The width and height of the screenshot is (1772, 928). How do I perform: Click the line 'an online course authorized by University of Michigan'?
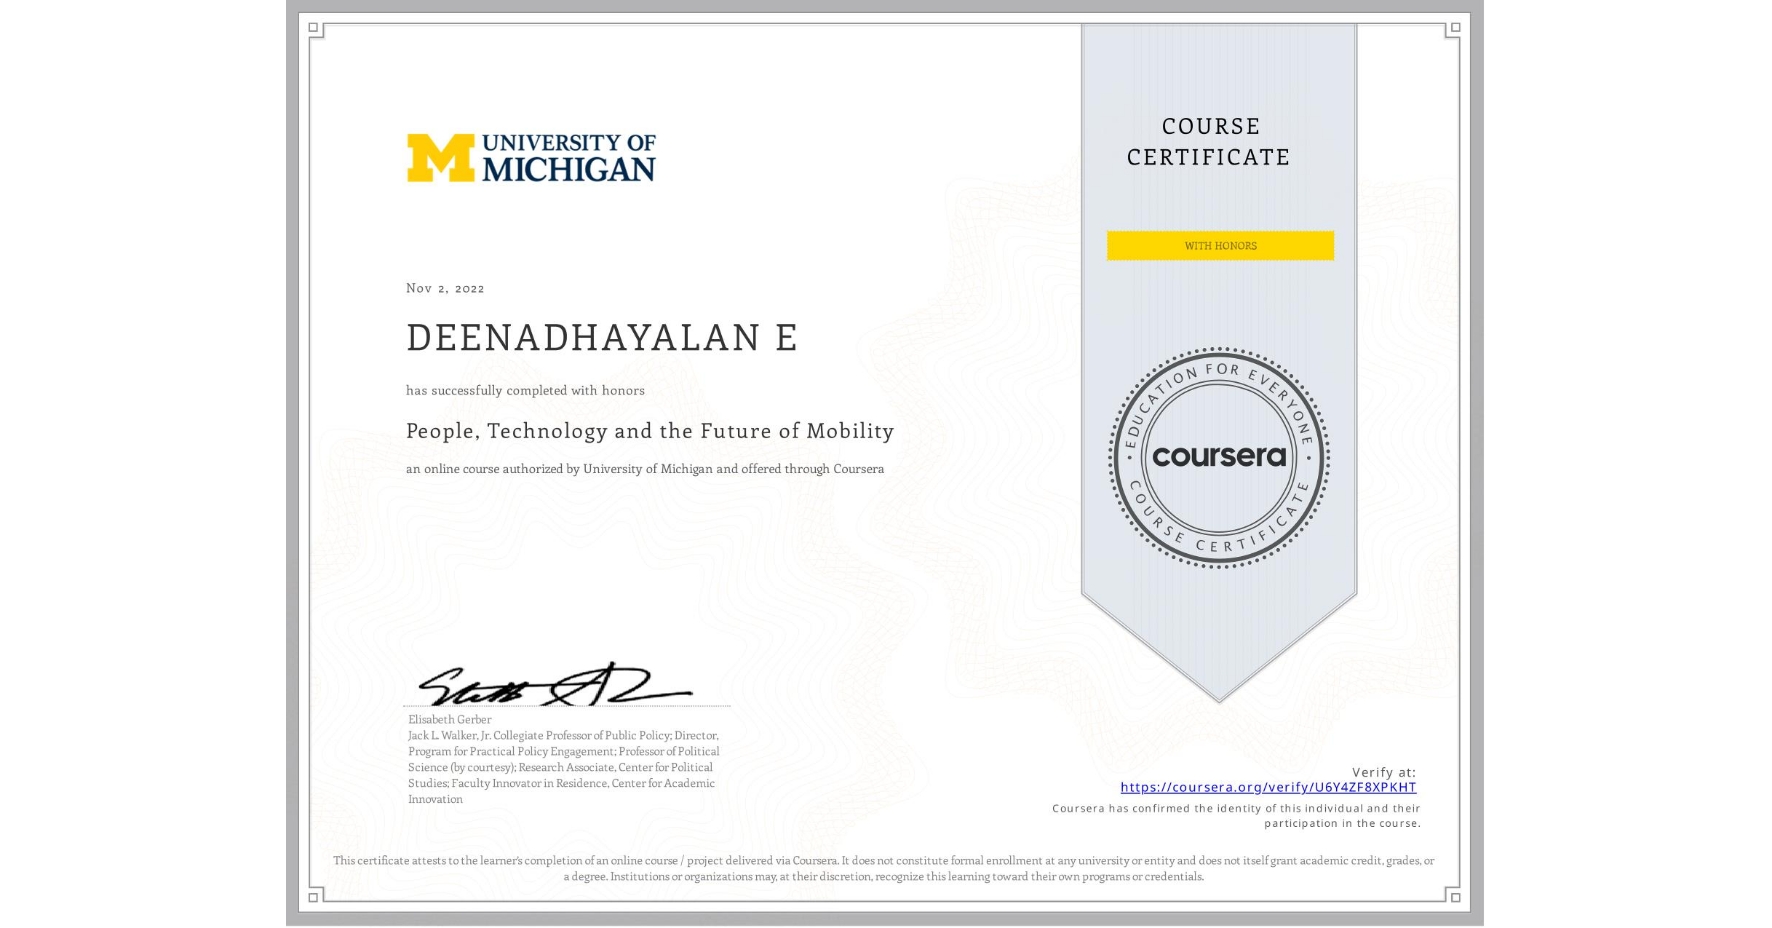coord(645,469)
